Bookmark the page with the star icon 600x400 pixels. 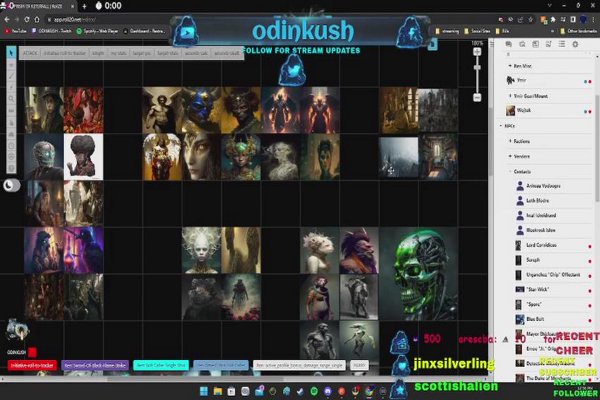click(530, 19)
